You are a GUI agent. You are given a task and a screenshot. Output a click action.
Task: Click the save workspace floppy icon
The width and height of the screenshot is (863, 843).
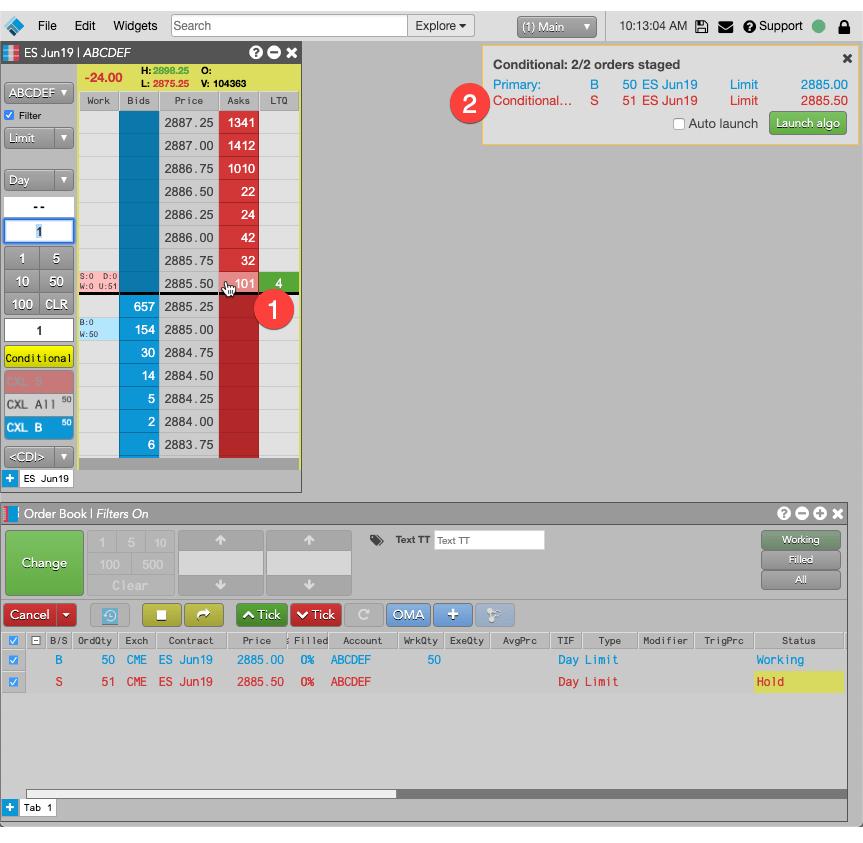tap(701, 26)
